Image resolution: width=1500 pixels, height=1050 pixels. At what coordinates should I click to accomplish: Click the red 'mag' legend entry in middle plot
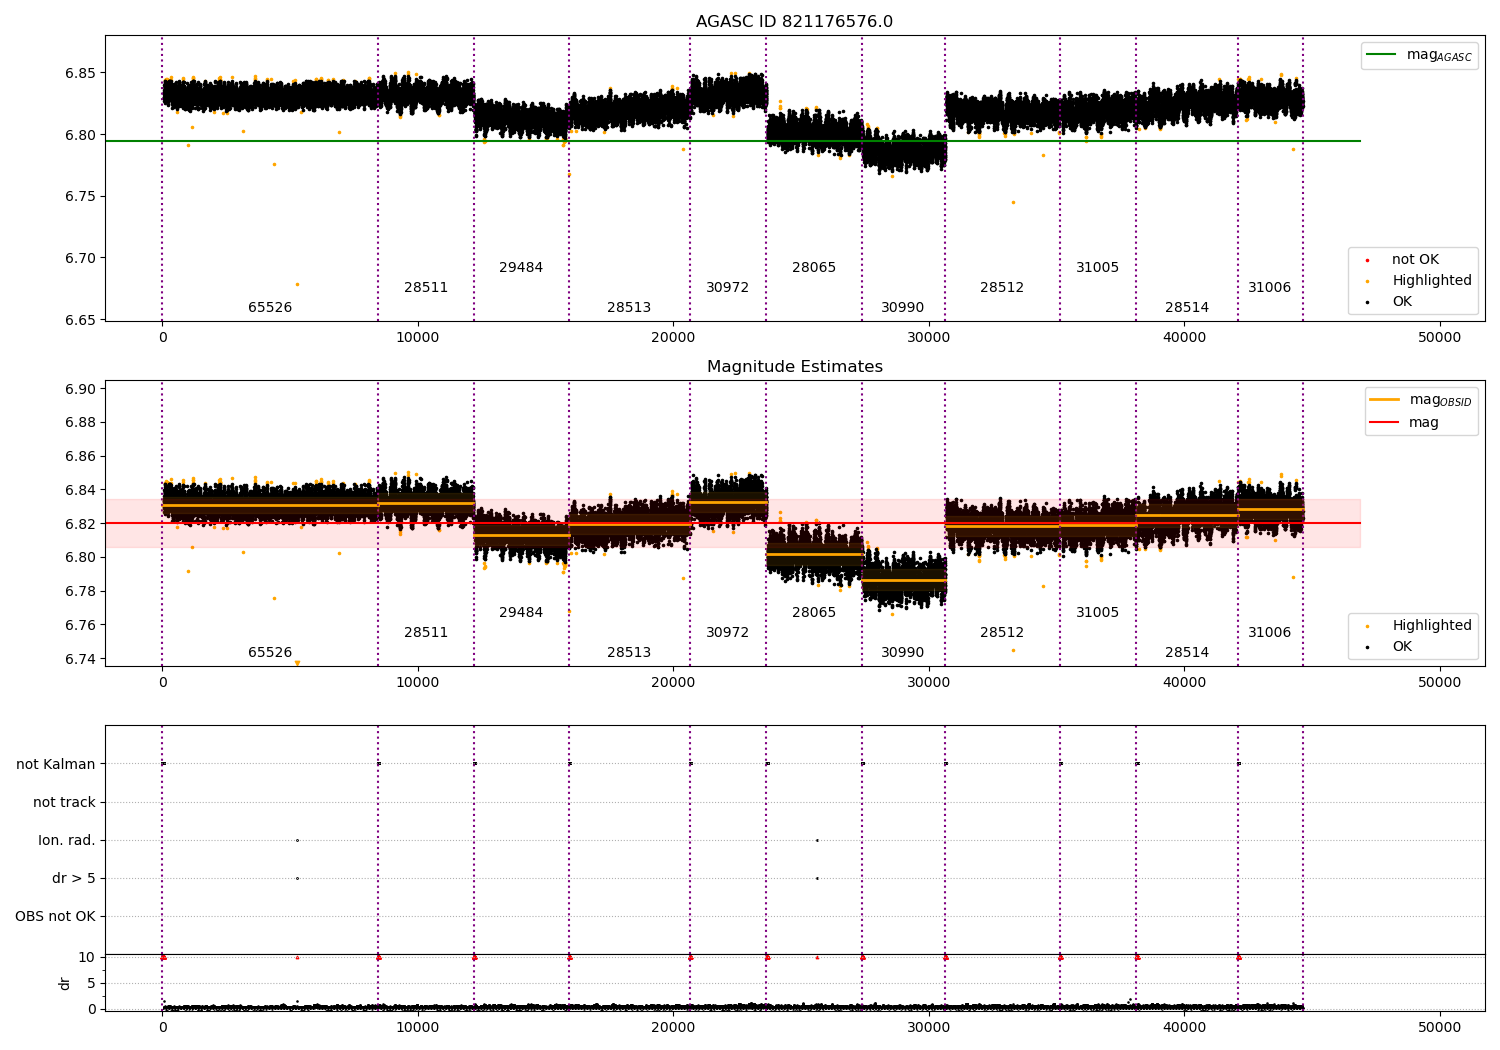pos(1404,422)
